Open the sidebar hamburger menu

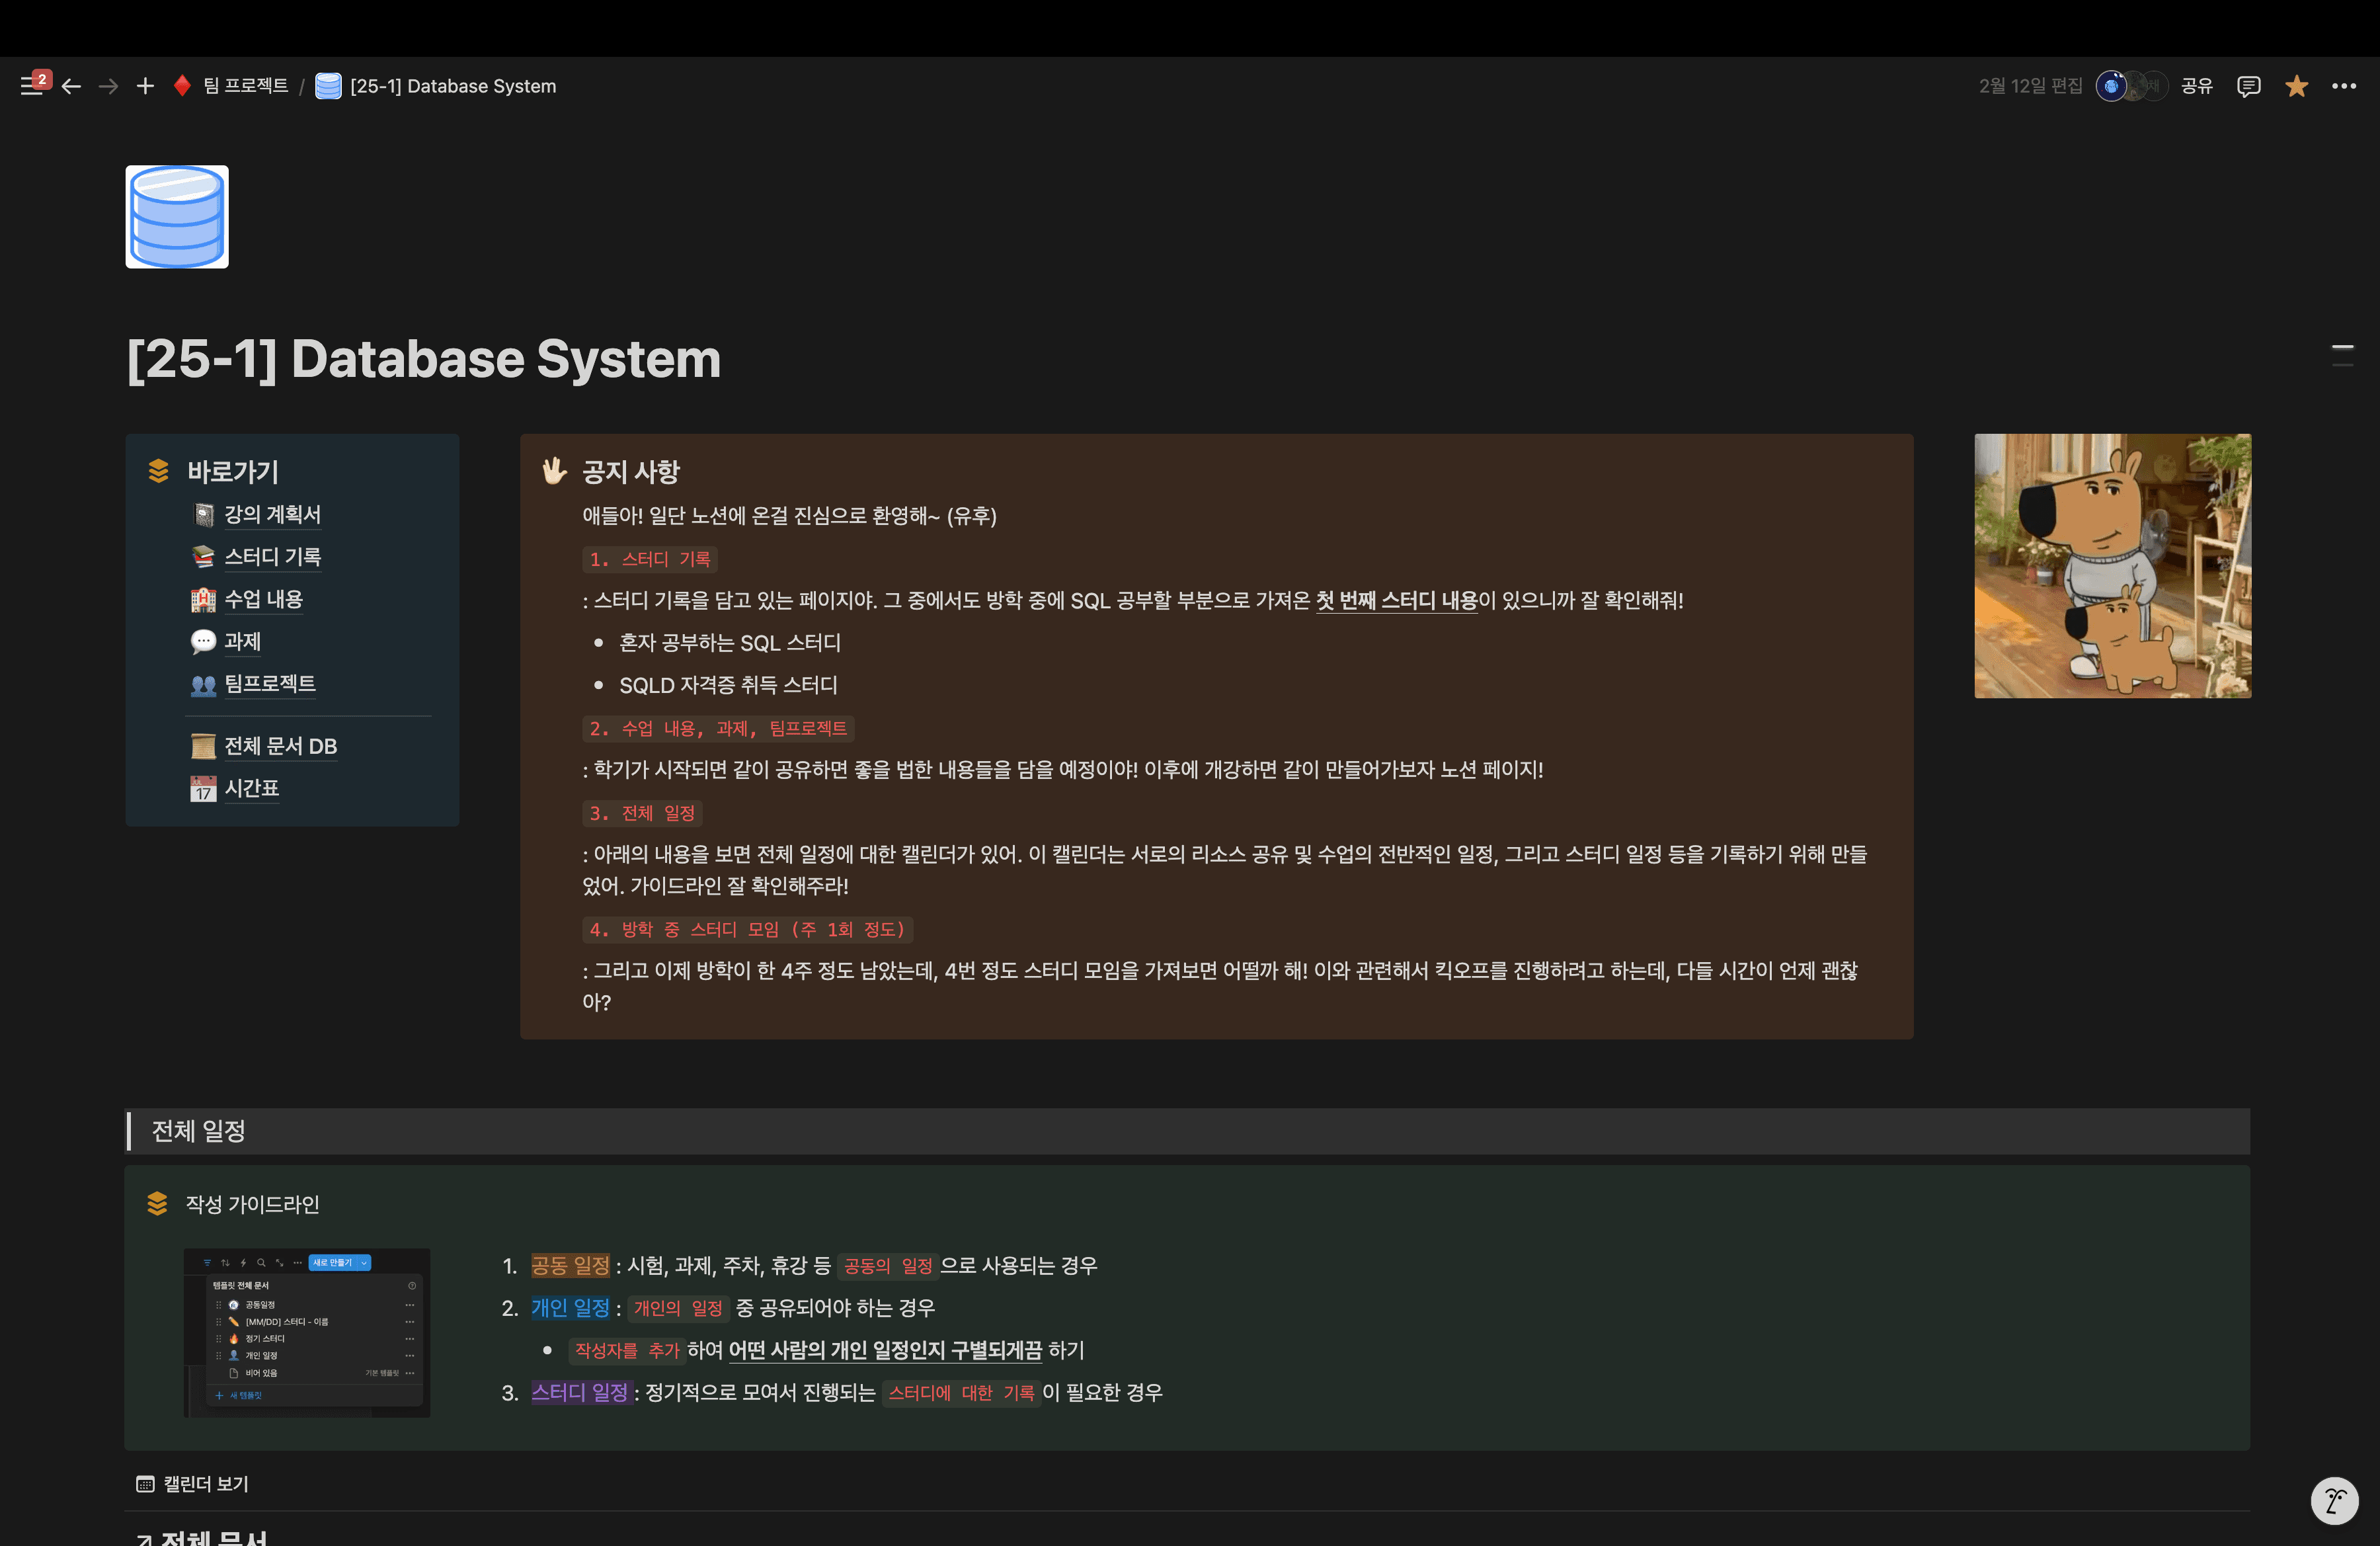pyautogui.click(x=31, y=87)
